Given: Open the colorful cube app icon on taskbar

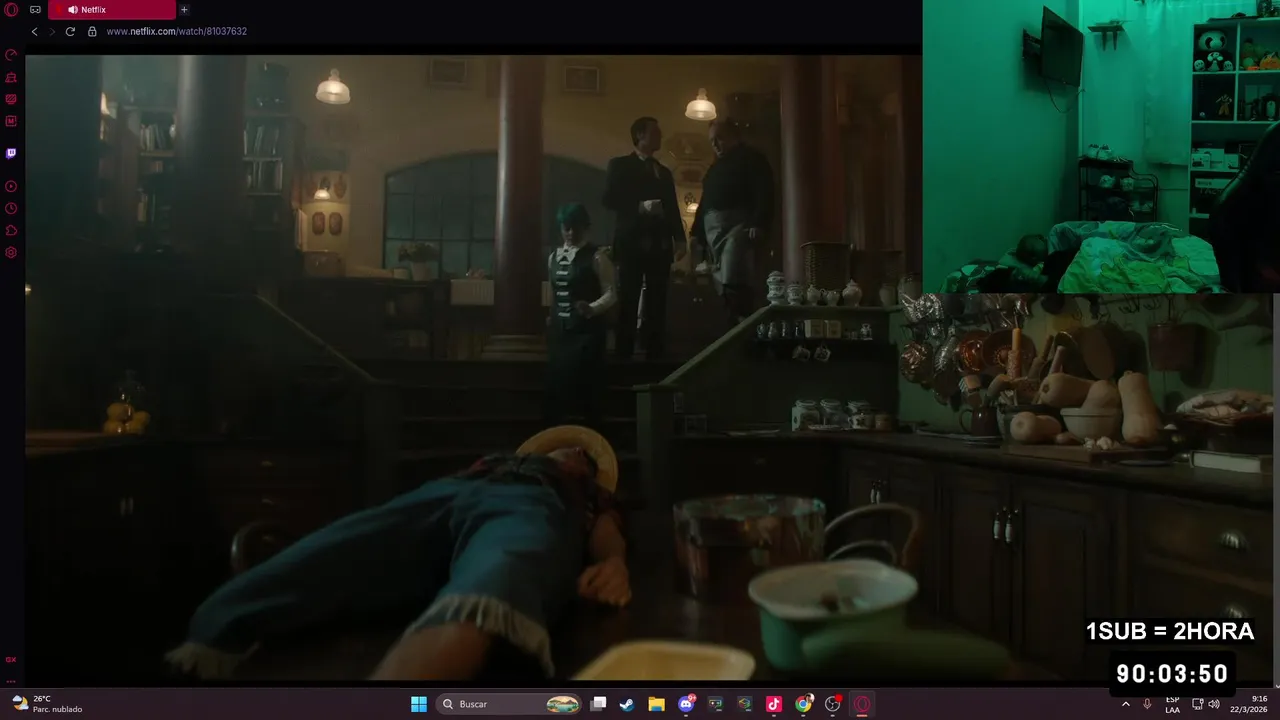Looking at the screenshot, I should tap(744, 704).
